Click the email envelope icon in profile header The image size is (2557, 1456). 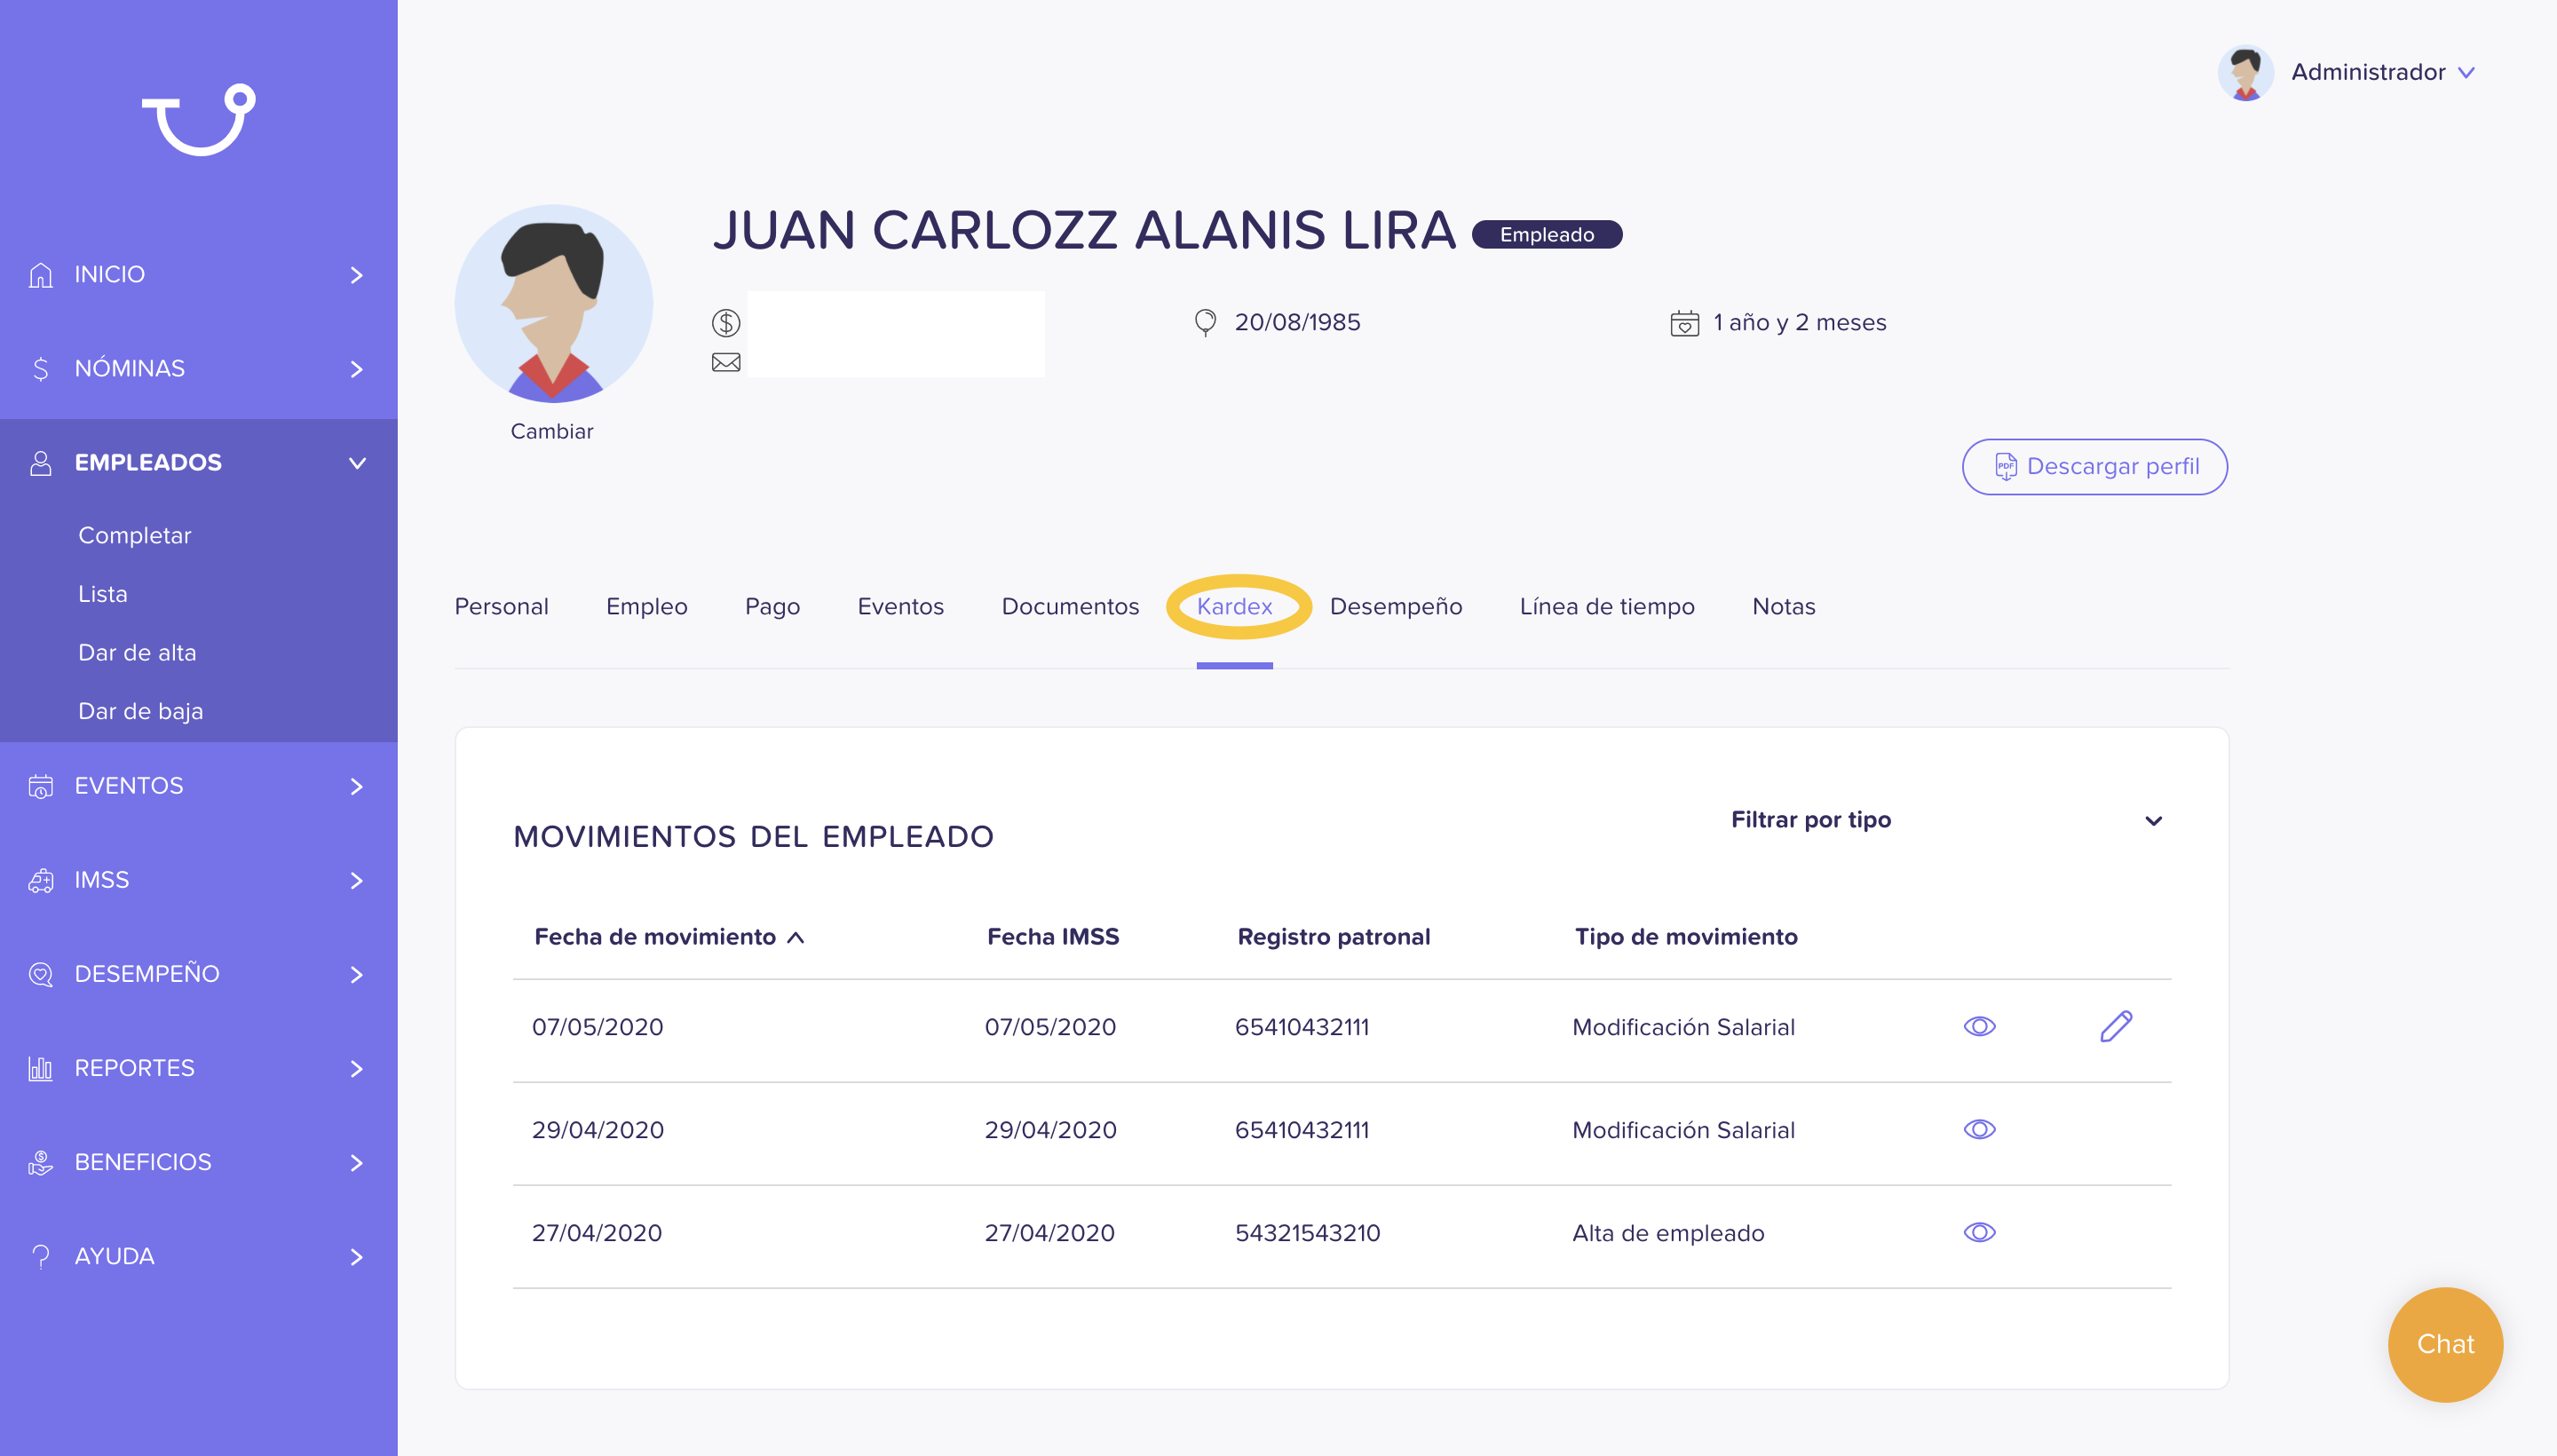click(726, 362)
